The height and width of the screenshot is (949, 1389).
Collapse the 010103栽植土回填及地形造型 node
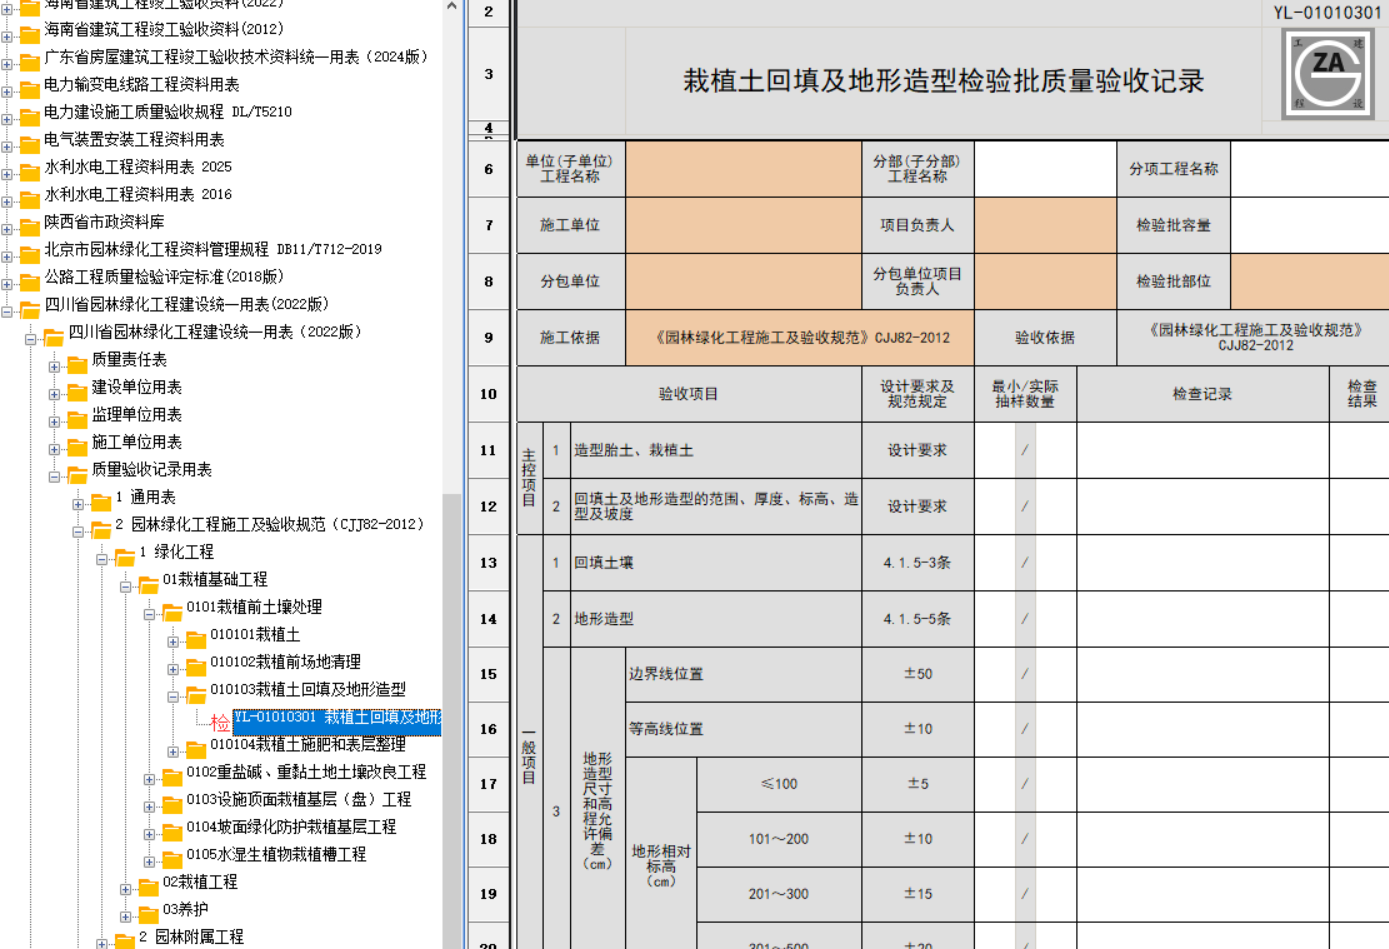click(x=173, y=697)
